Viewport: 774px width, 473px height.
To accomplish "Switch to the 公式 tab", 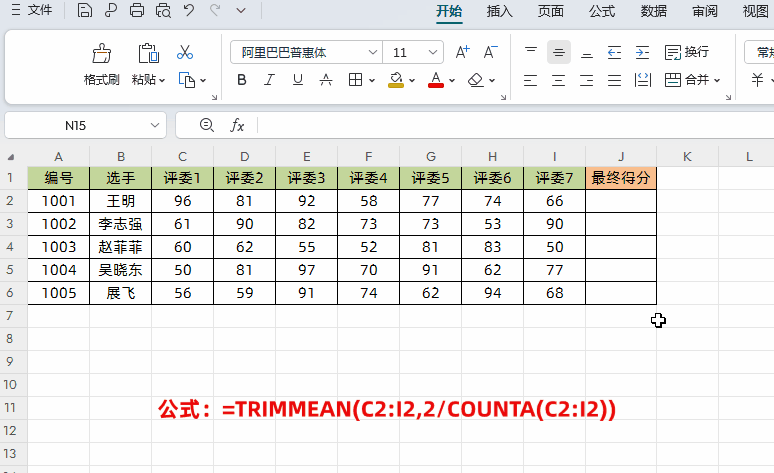I will [602, 11].
